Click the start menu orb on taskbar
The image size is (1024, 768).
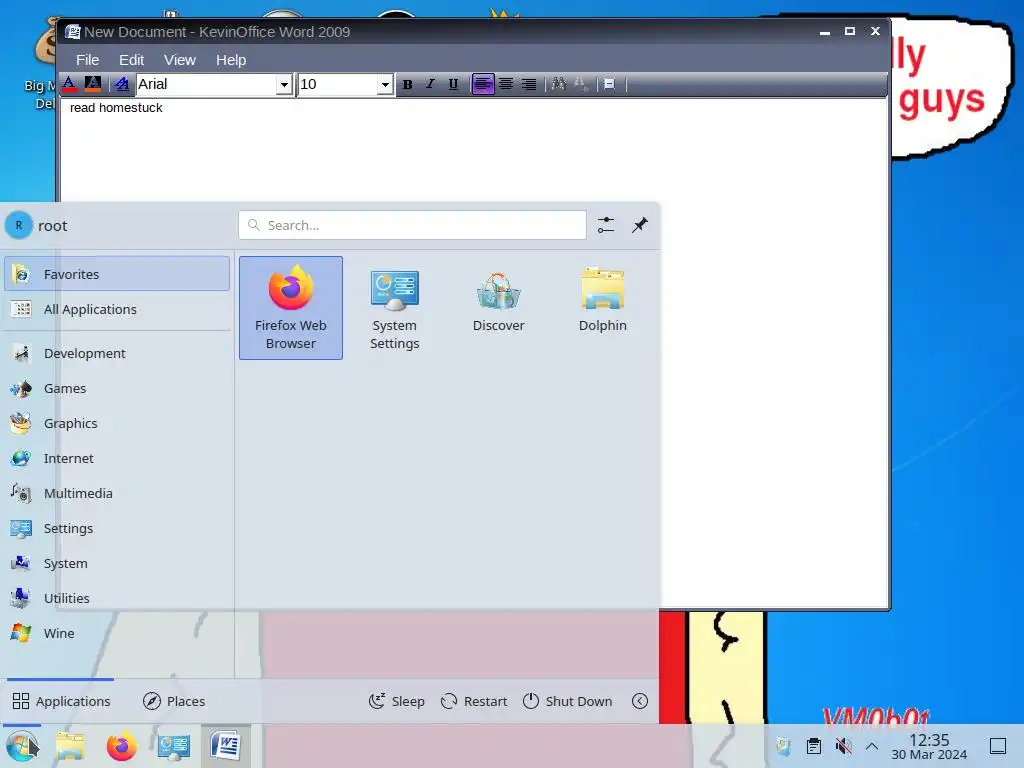click(x=22, y=746)
